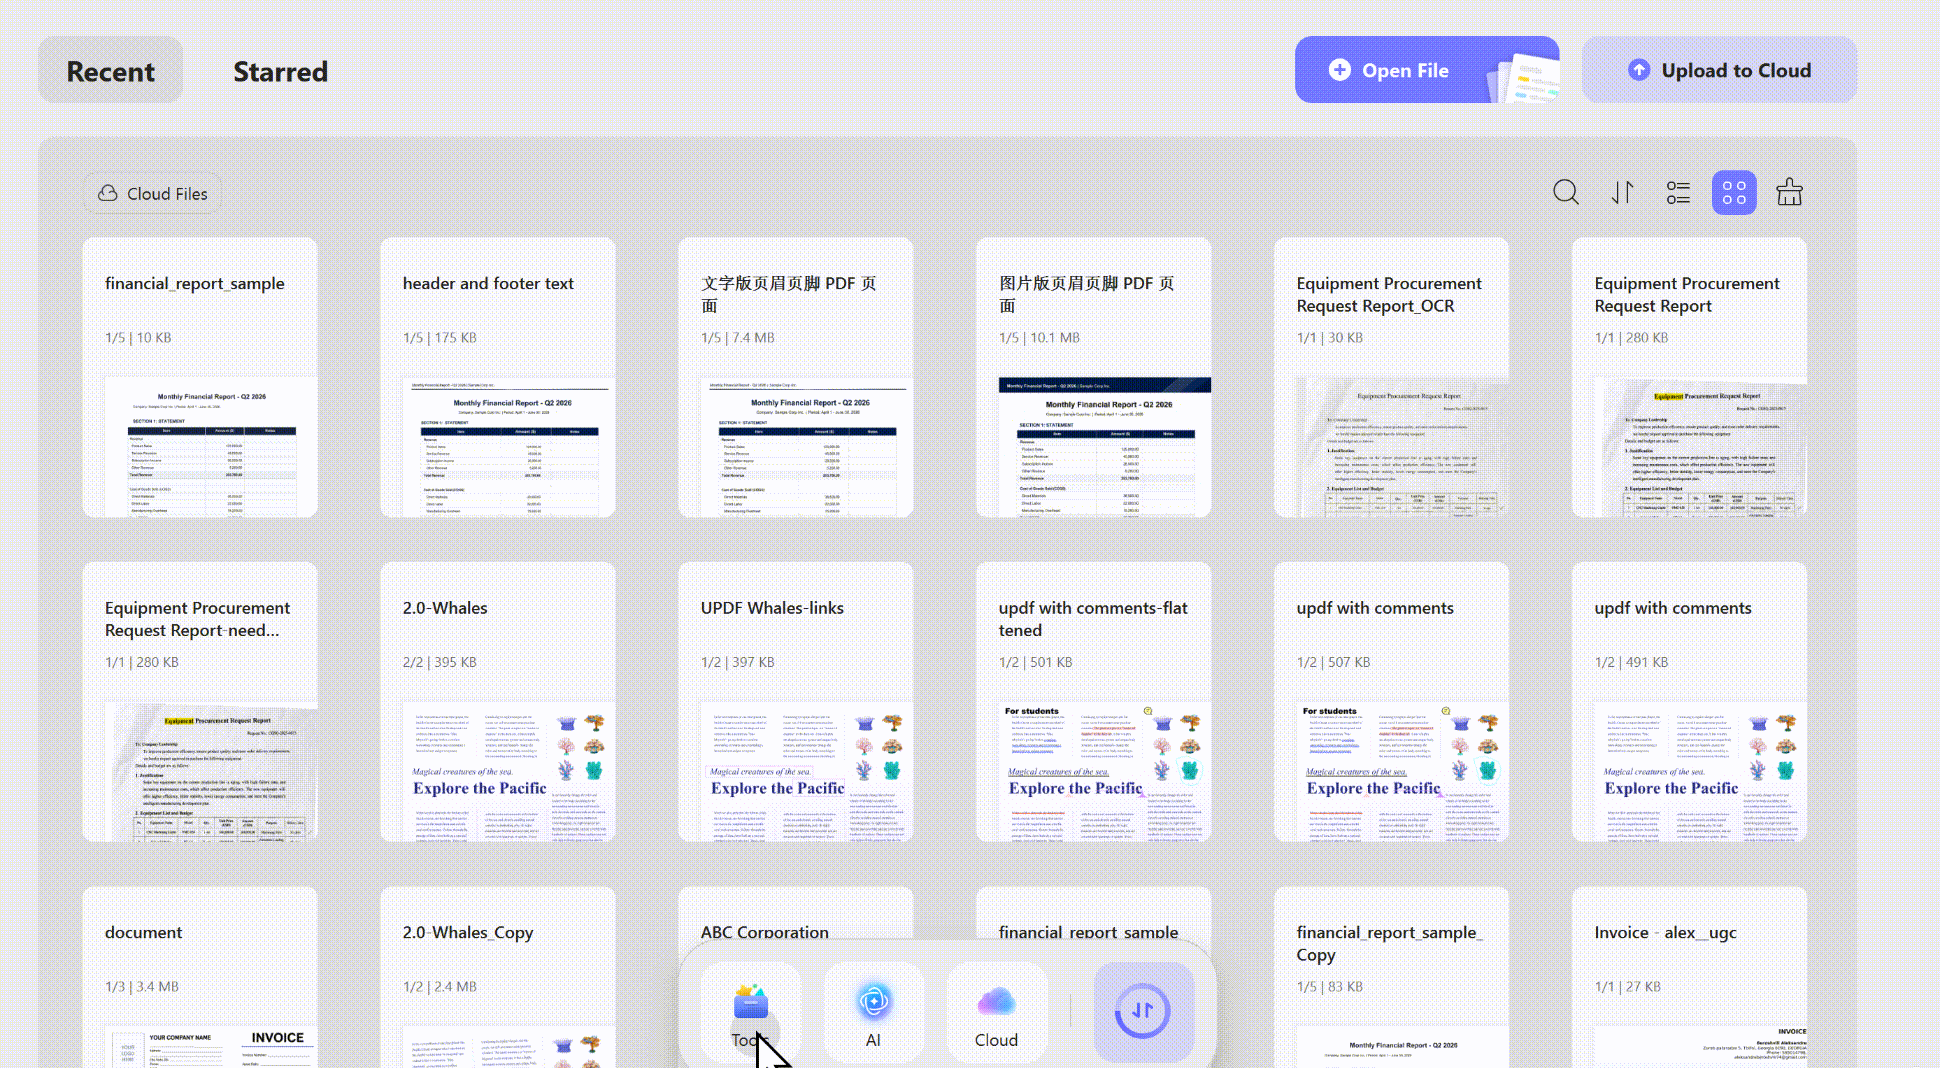Open updf with comments 507 KB file

click(1392, 702)
